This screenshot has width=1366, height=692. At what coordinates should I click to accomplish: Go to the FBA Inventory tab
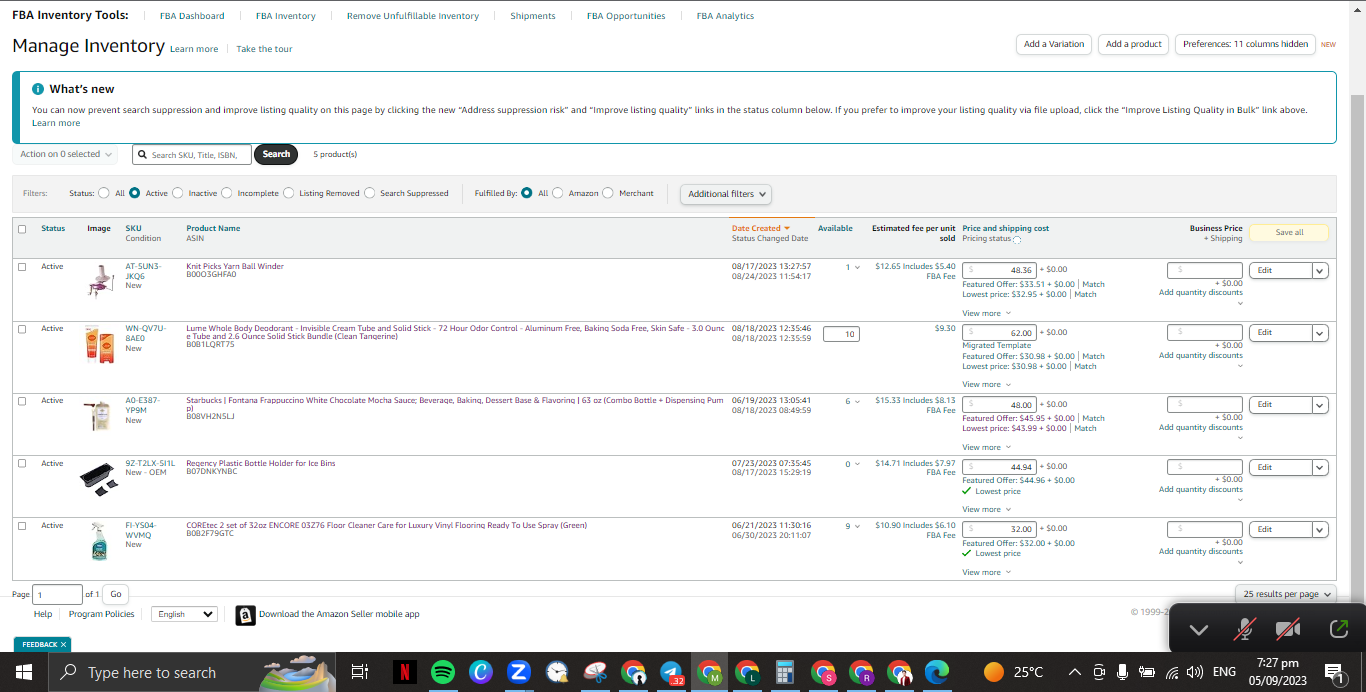[x=285, y=16]
